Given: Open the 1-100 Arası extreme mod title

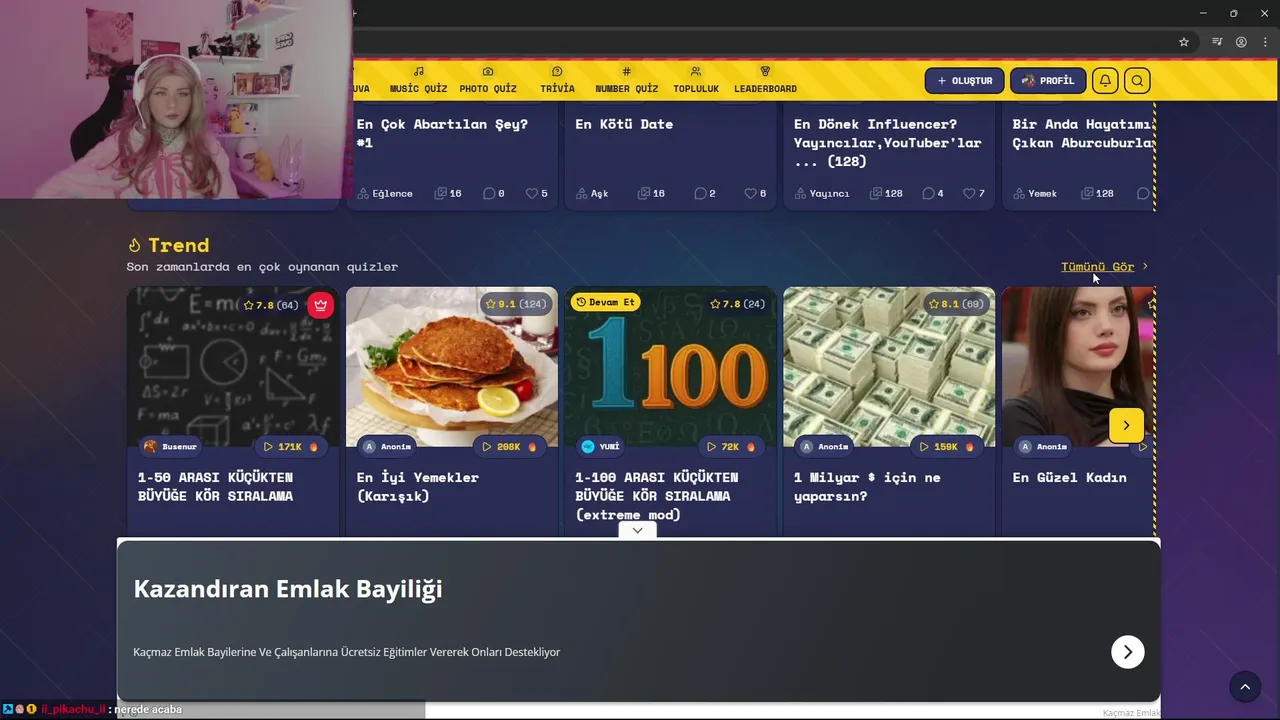Looking at the screenshot, I should (657, 496).
